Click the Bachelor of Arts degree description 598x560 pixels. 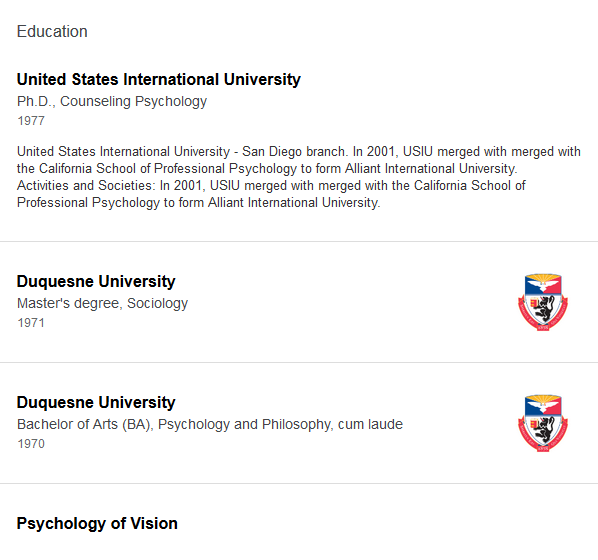(210, 424)
